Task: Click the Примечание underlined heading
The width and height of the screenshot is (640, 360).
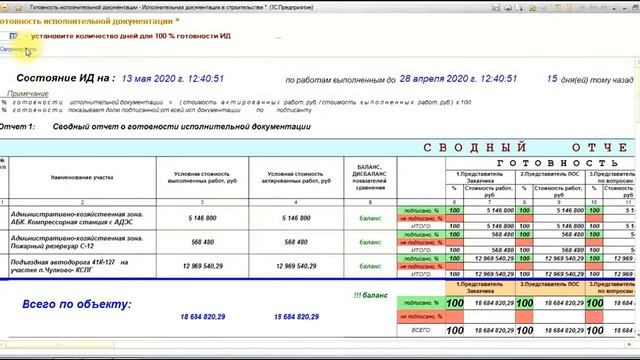Action: [x=28, y=93]
